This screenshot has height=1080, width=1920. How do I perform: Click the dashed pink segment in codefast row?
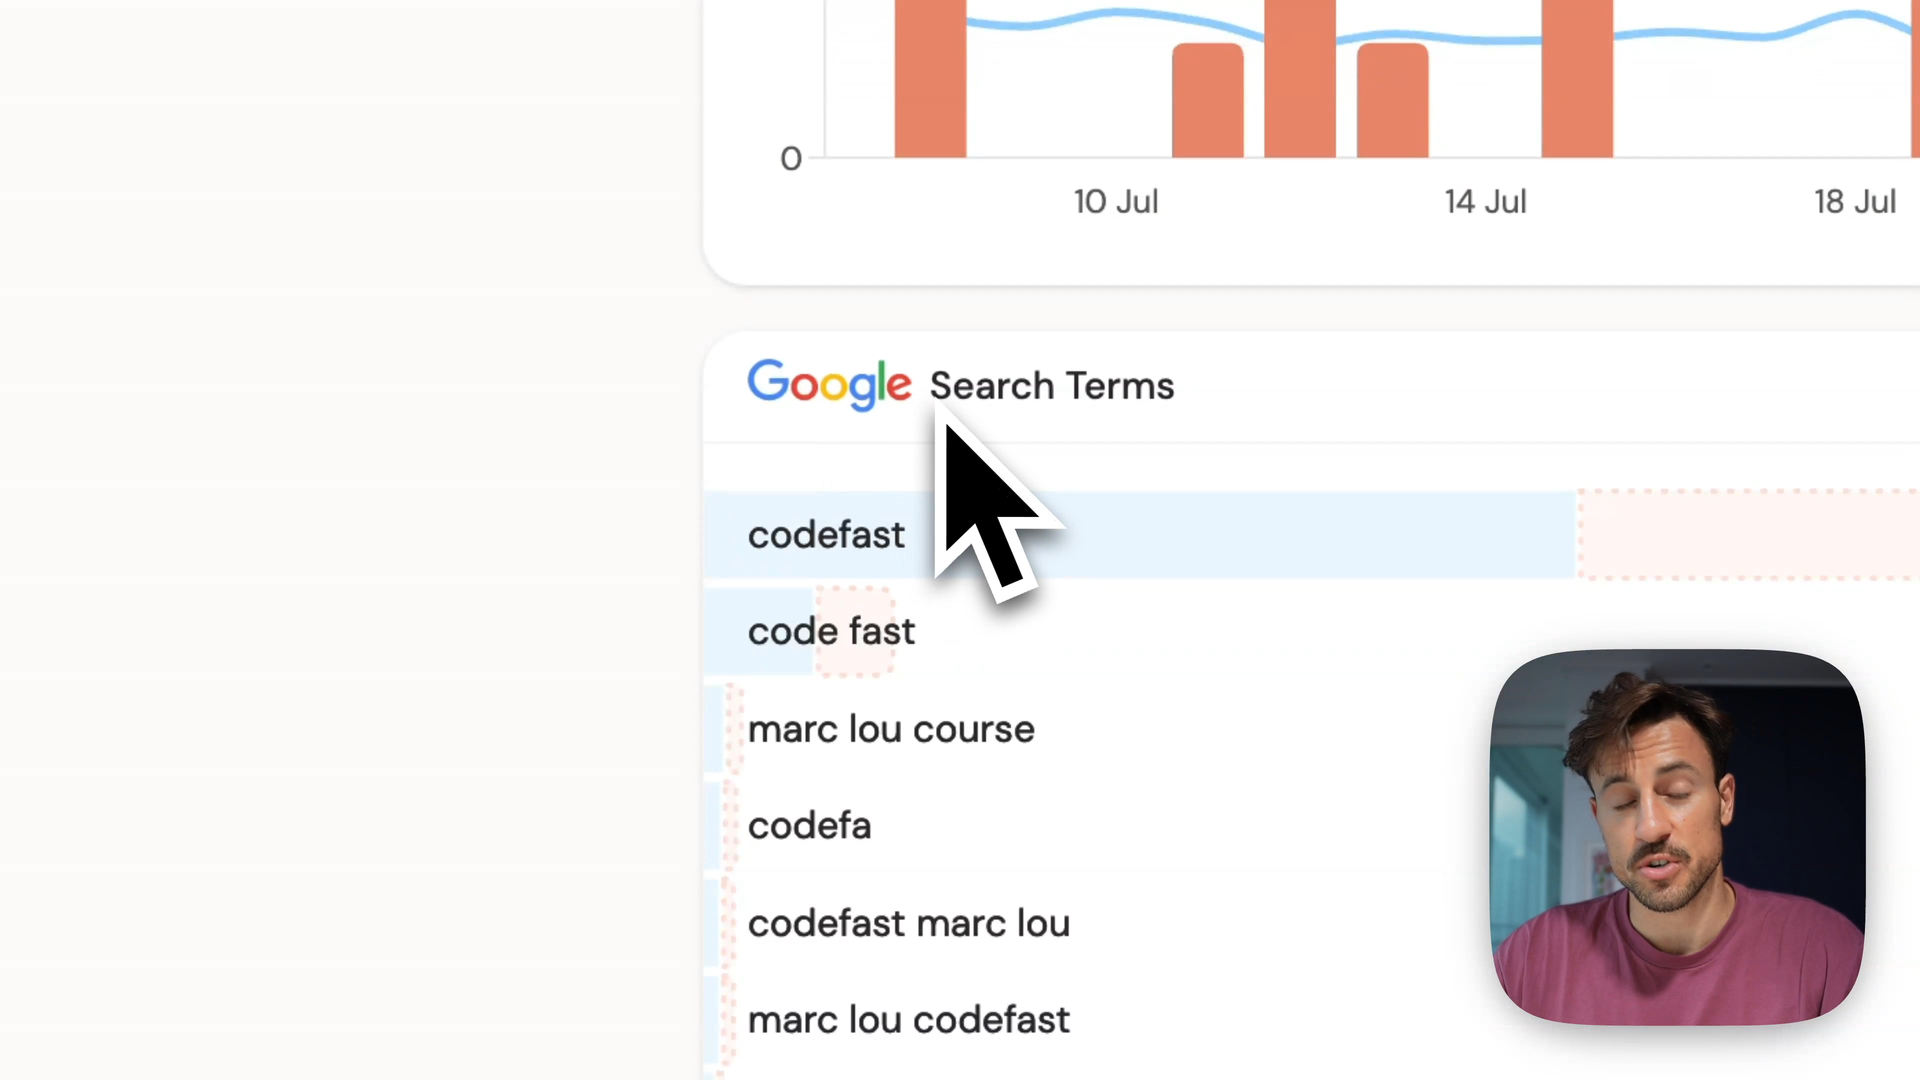point(1748,535)
